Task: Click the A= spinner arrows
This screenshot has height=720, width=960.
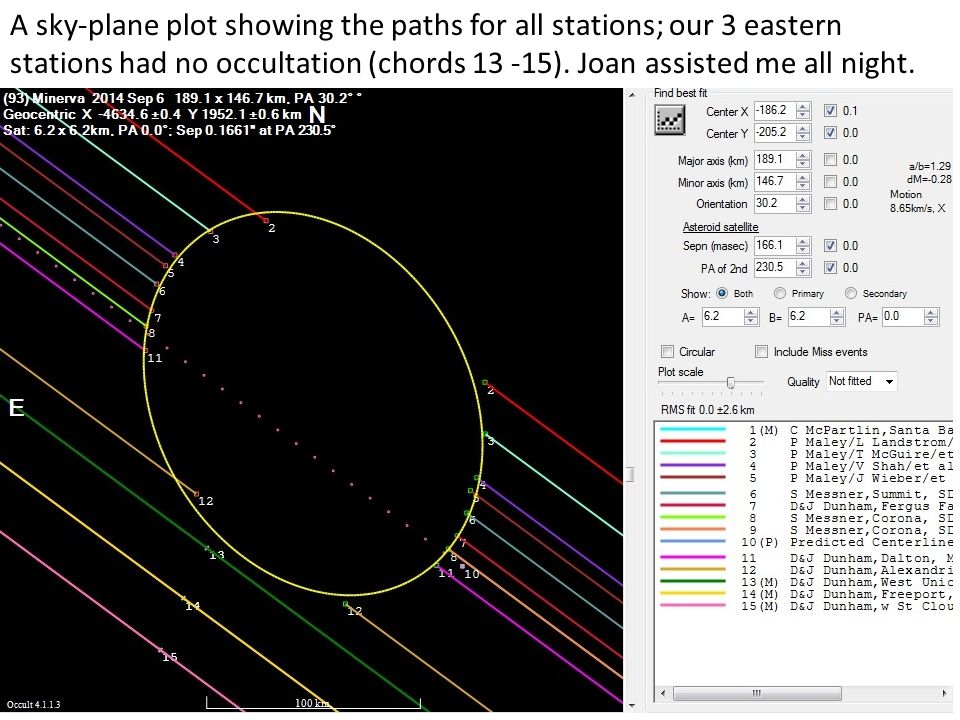Action: click(751, 317)
